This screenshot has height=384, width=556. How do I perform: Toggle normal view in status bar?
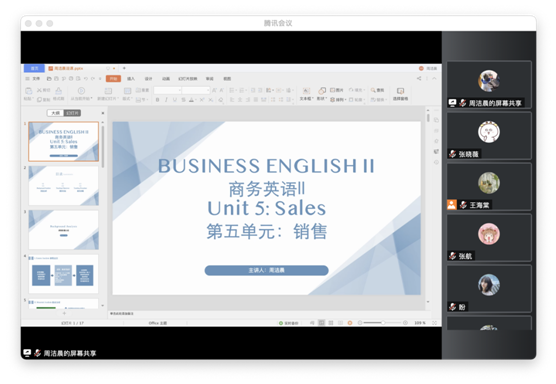pos(322,323)
